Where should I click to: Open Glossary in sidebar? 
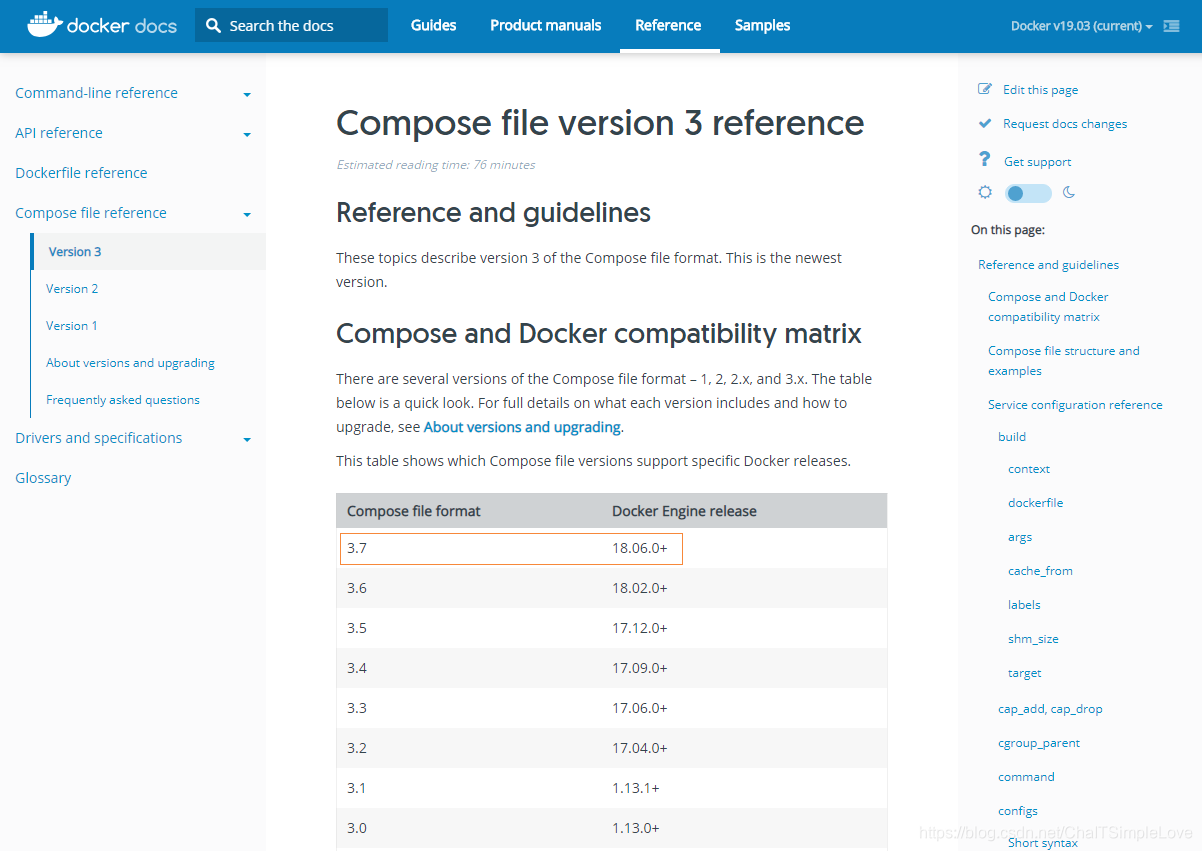[43, 478]
